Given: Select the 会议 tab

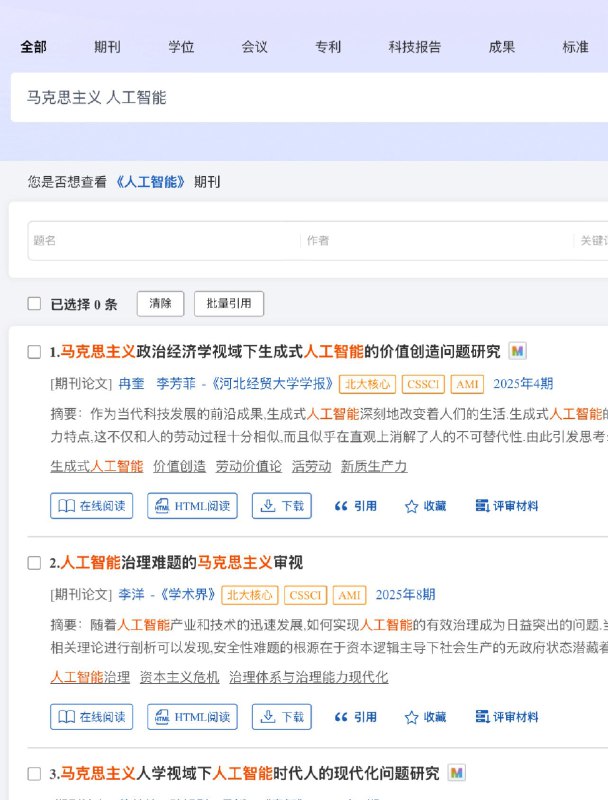Looking at the screenshot, I should [255, 47].
